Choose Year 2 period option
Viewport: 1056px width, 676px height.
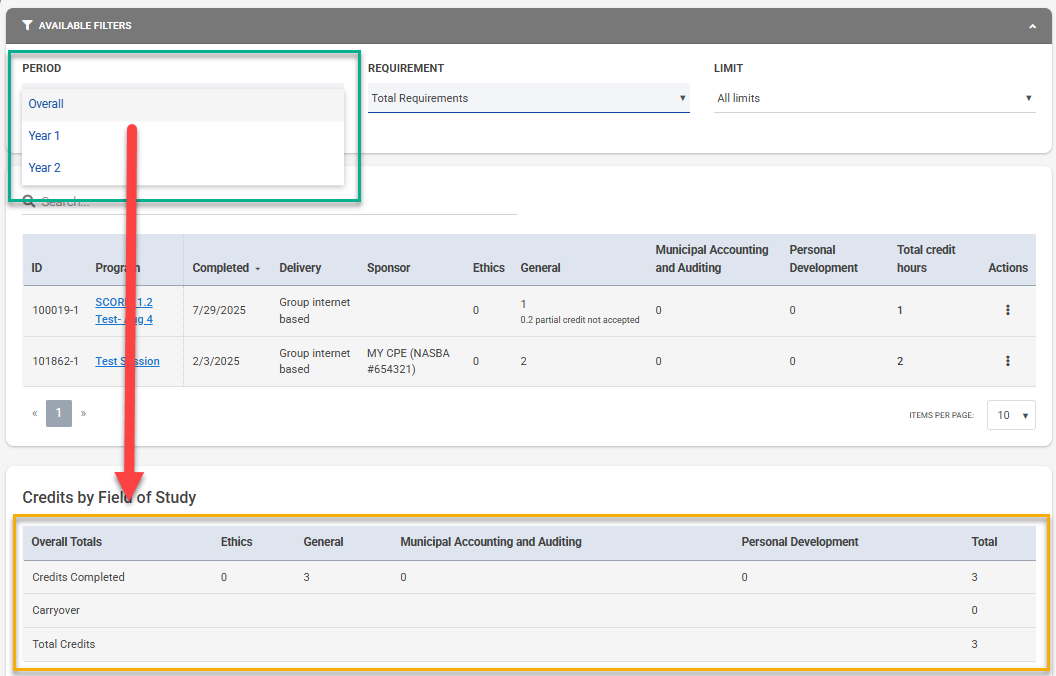pyautogui.click(x=44, y=168)
